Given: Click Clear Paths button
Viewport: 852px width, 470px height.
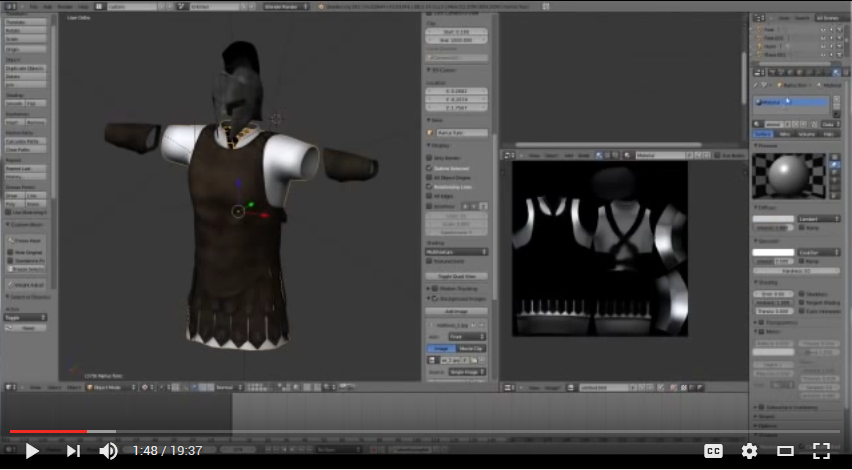Looking at the screenshot, I should coord(26,149).
